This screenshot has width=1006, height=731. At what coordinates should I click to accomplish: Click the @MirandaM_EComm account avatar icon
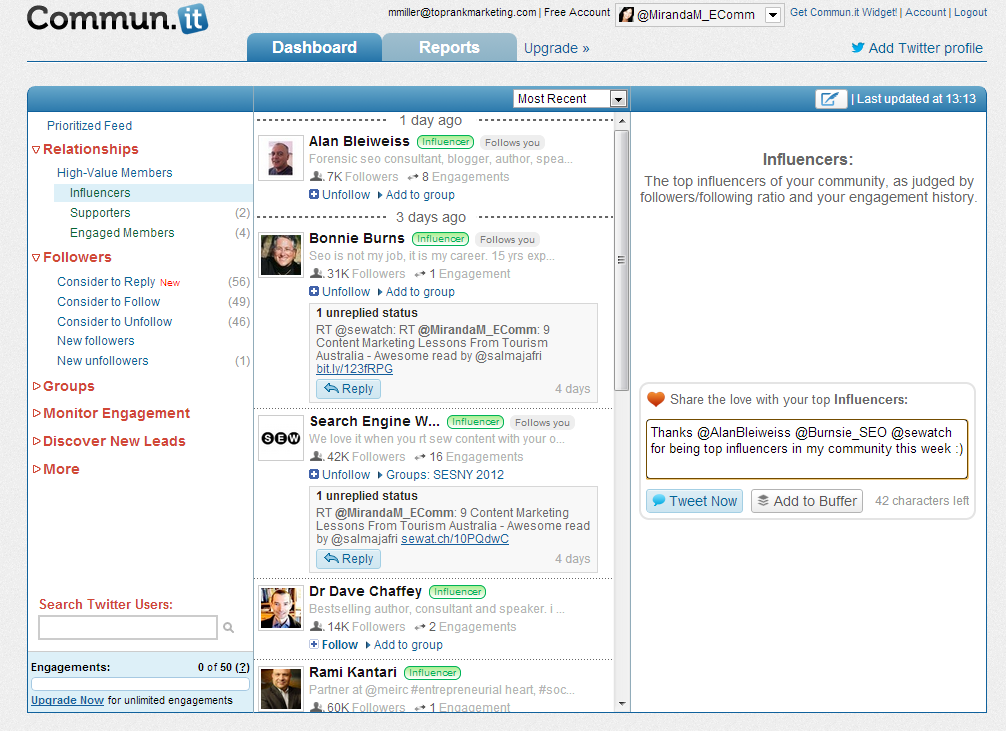click(x=627, y=15)
